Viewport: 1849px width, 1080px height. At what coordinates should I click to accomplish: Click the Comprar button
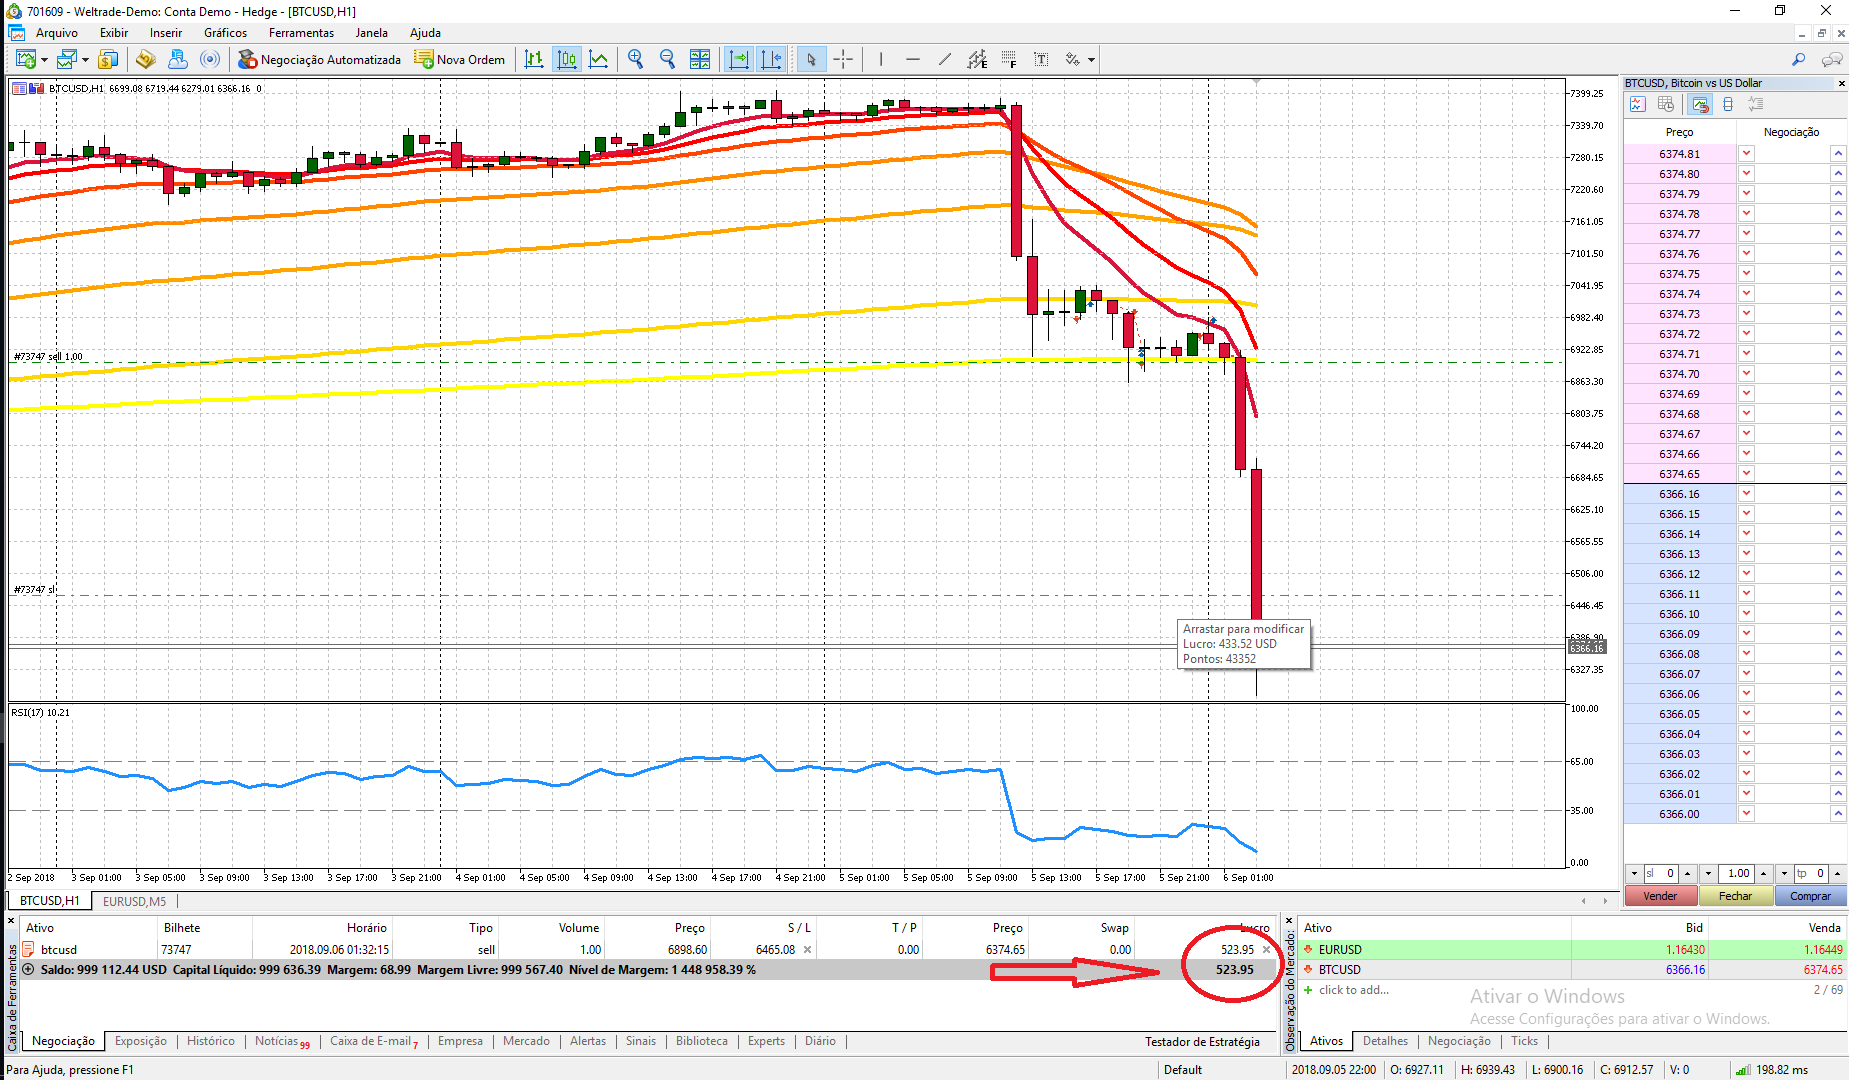(x=1810, y=896)
